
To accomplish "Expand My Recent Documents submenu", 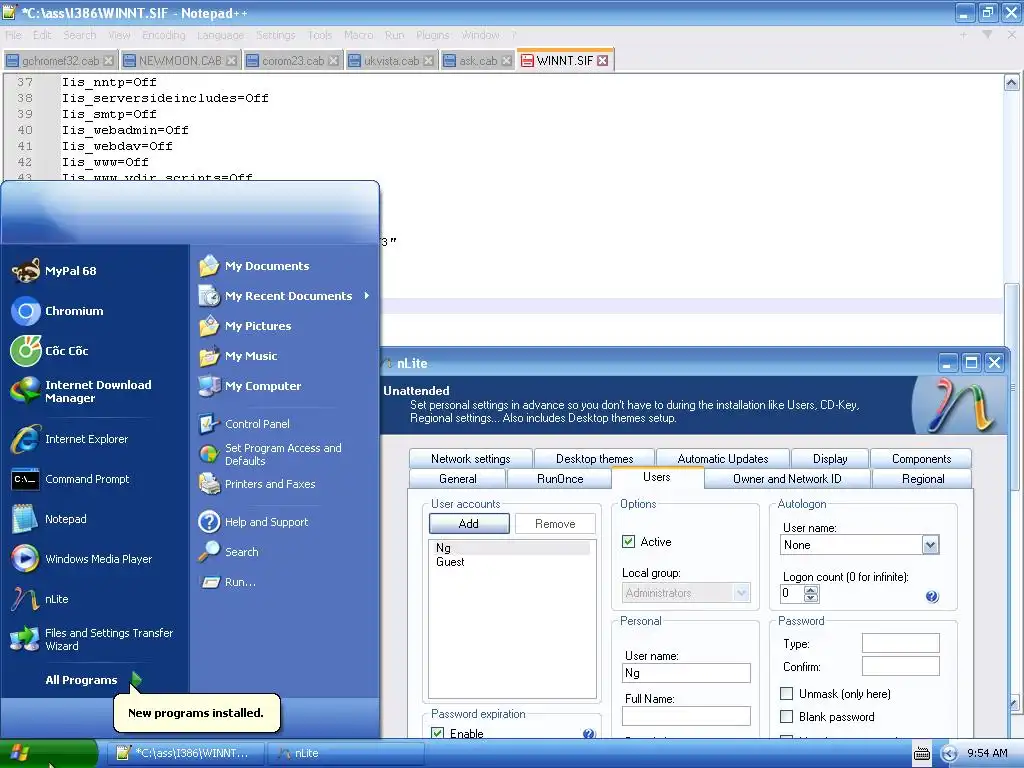I will (x=285, y=296).
